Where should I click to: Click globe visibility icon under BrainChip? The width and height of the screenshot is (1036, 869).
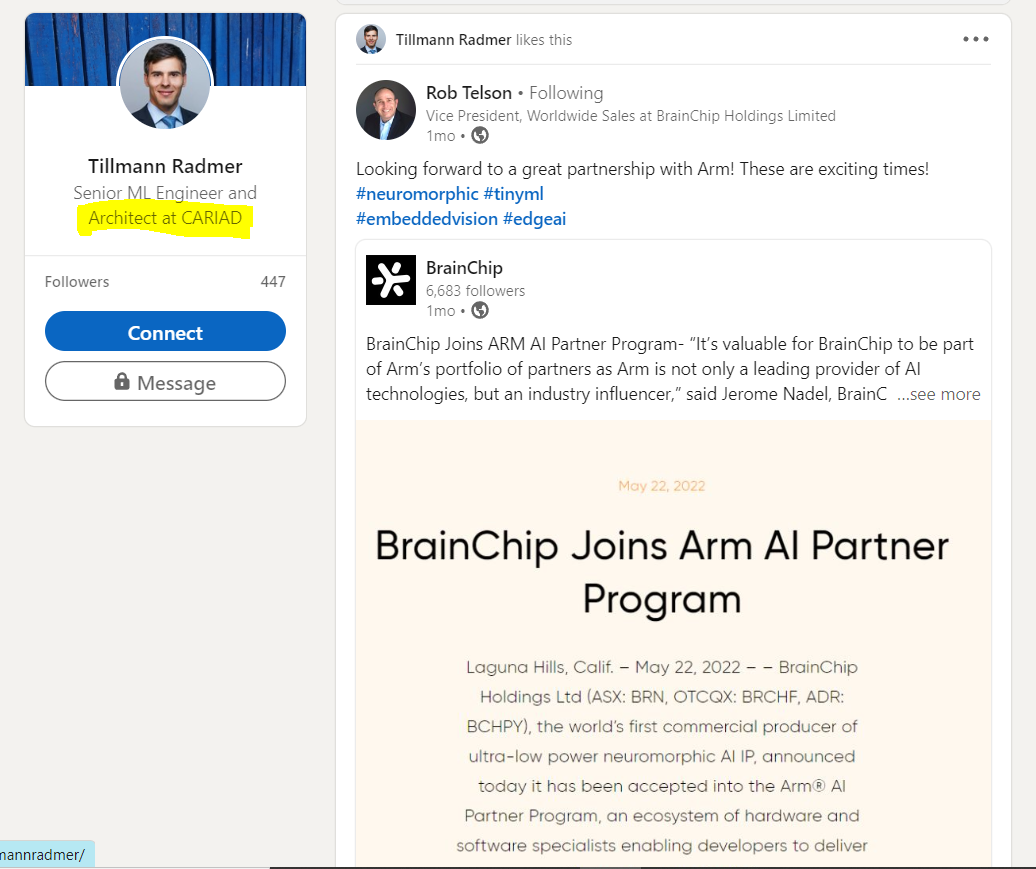pos(480,310)
